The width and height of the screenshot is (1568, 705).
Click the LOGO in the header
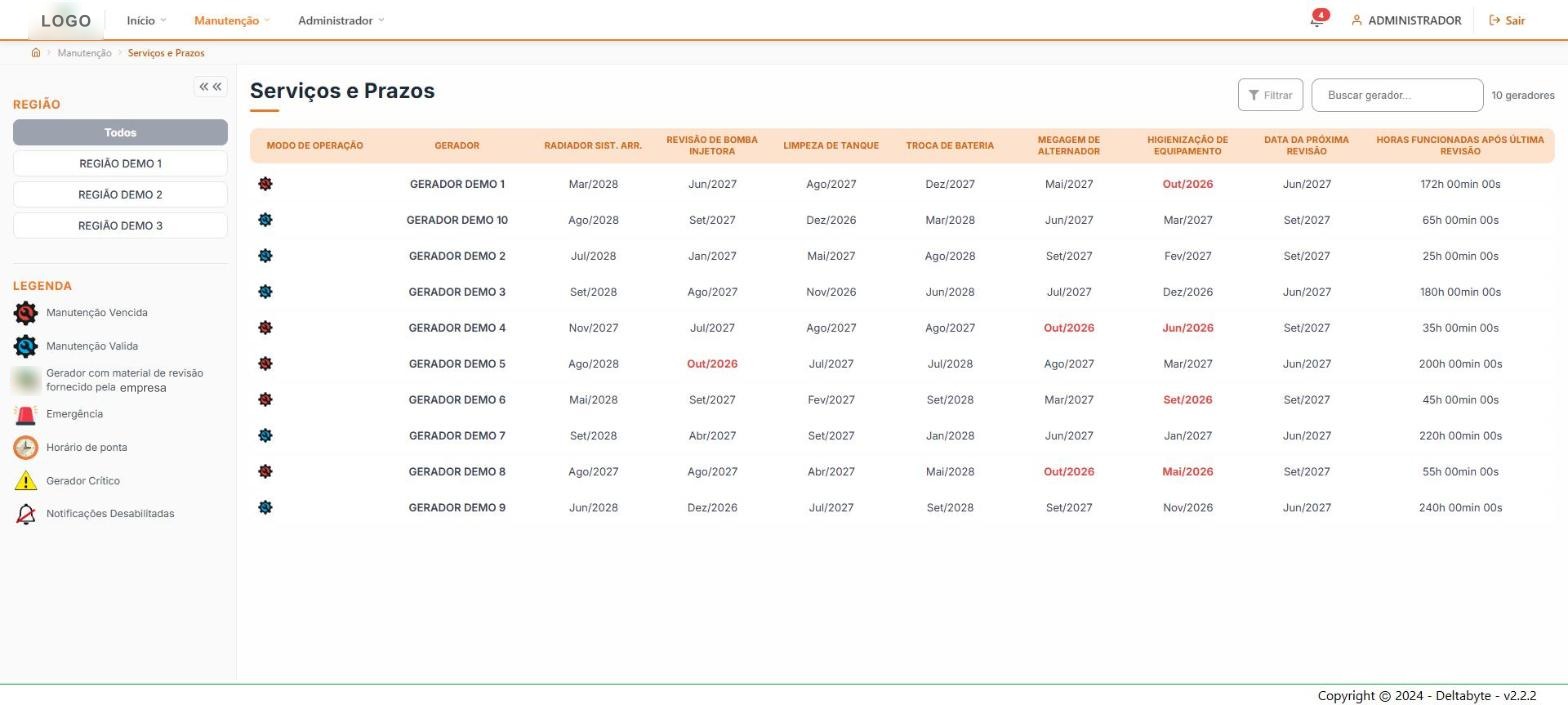point(66,20)
